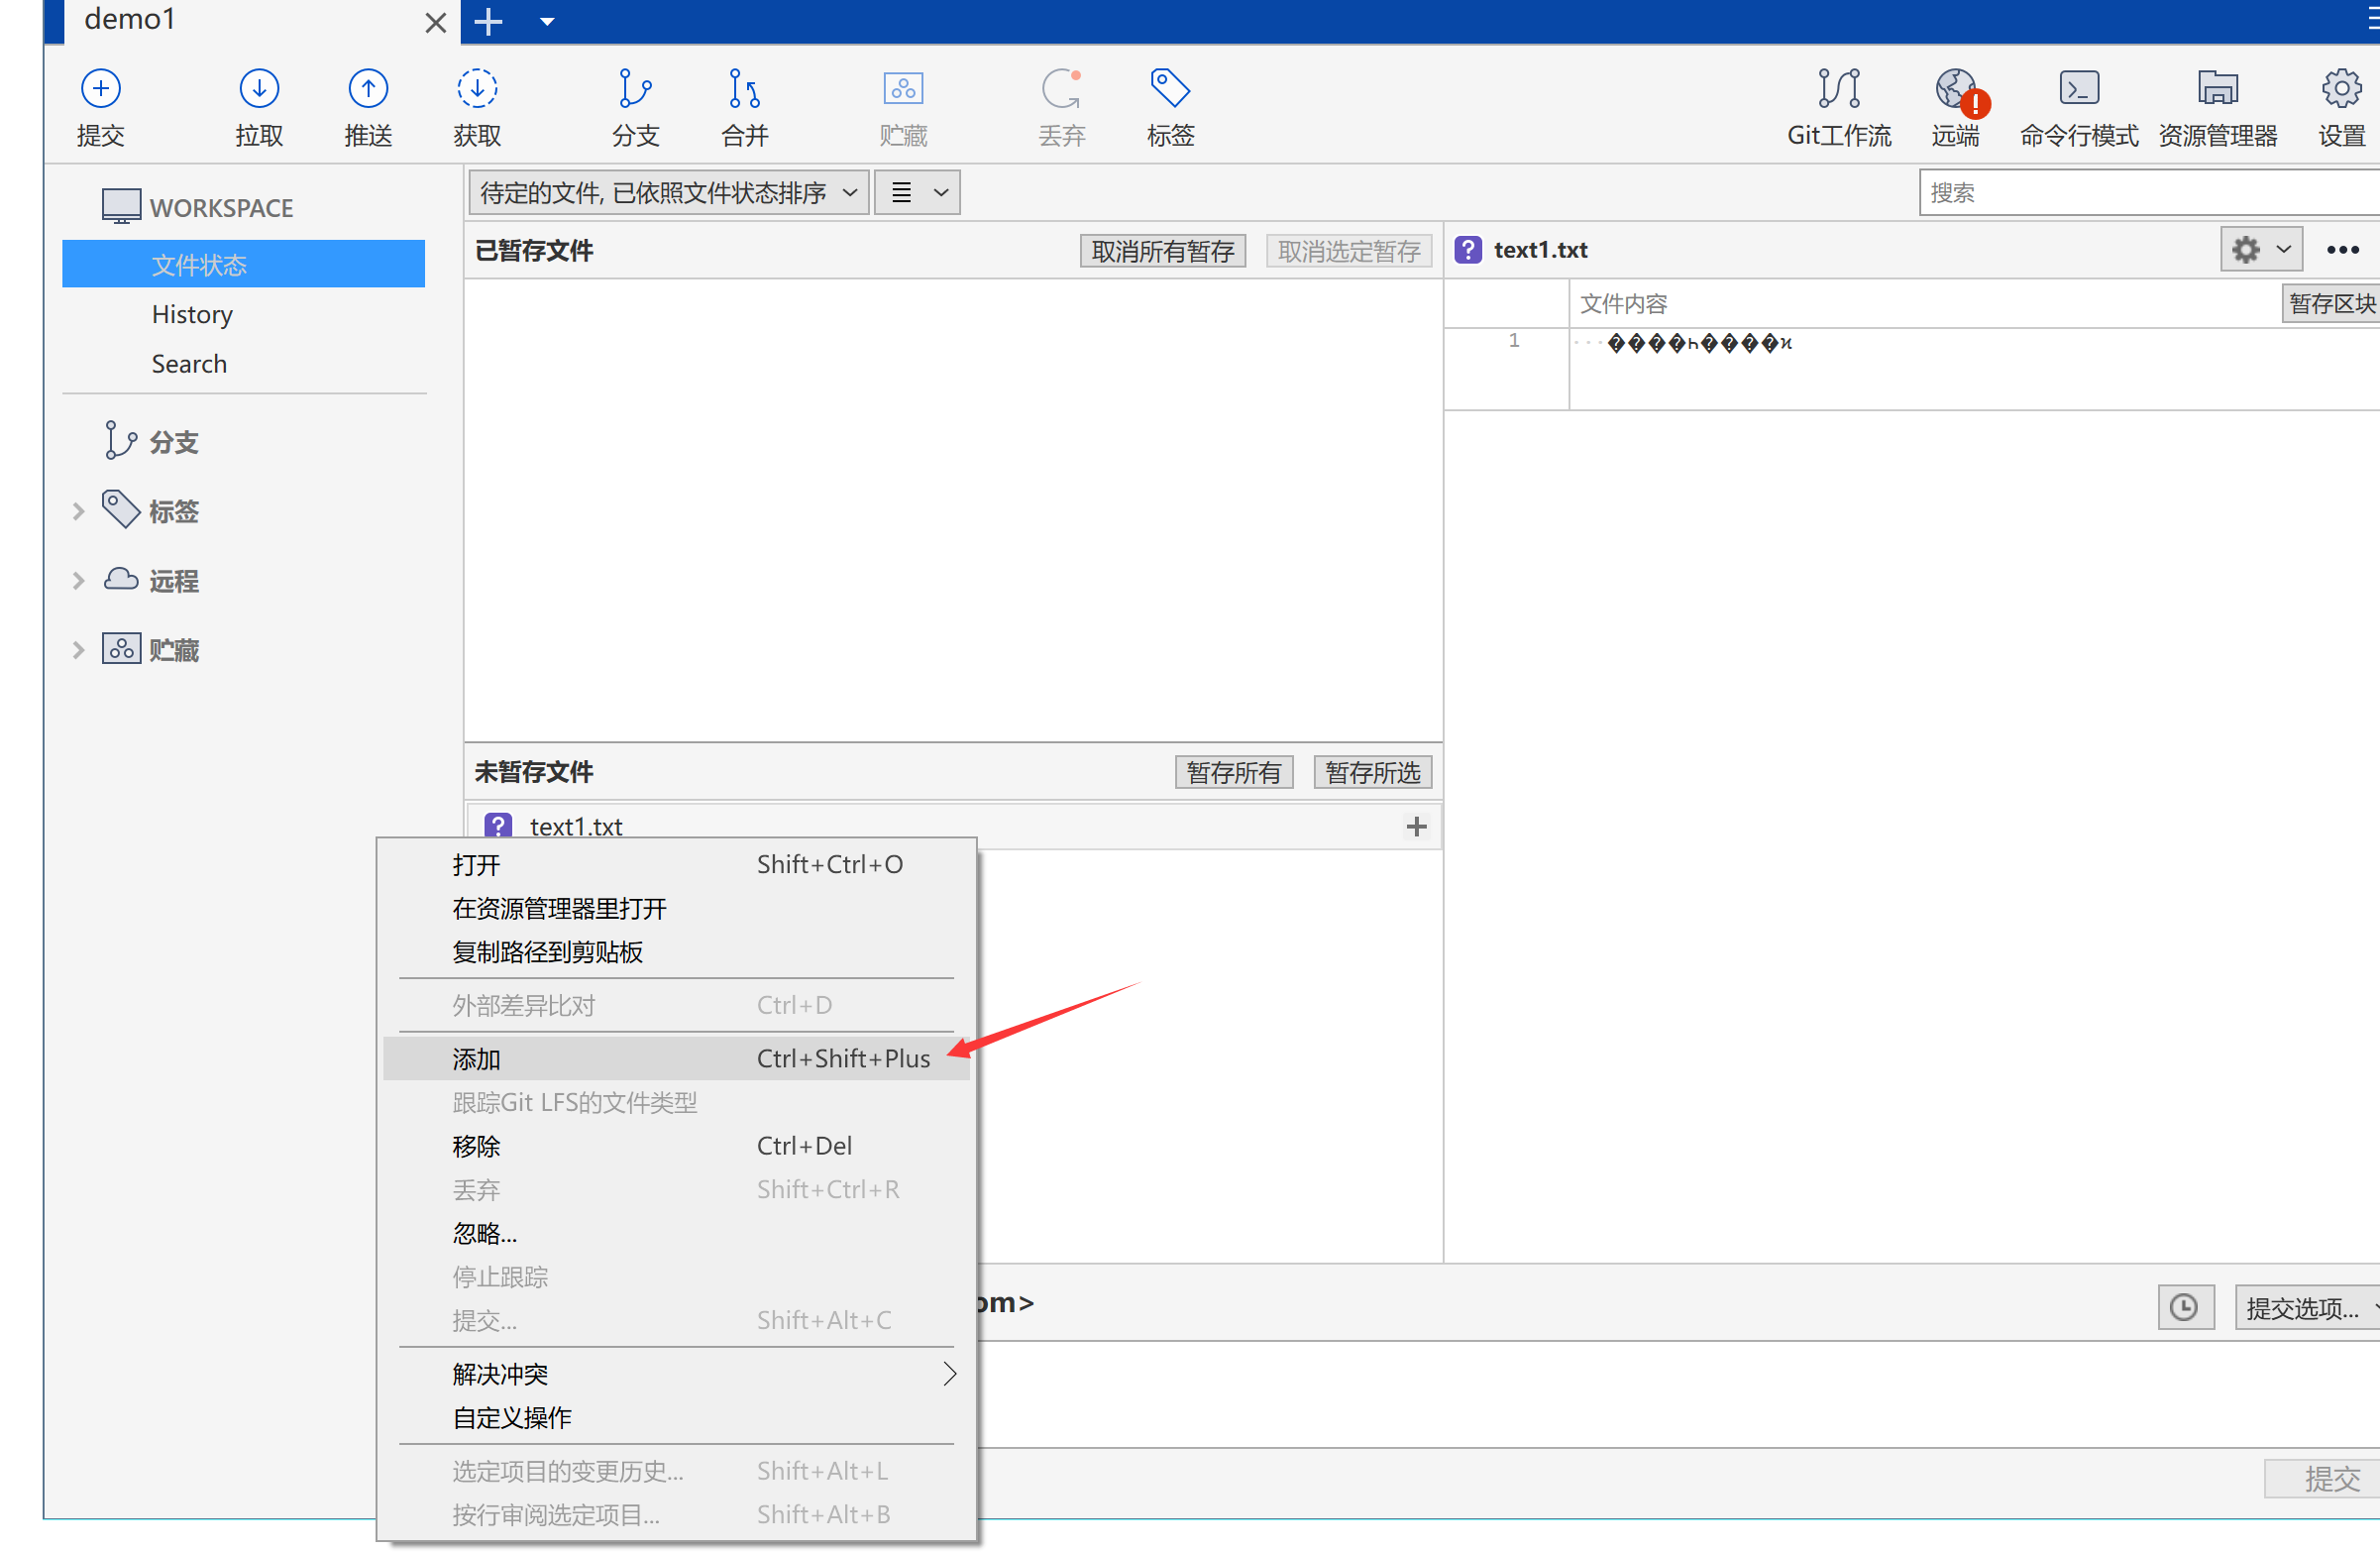Click the 暂存所有 button

pyautogui.click(x=1233, y=772)
